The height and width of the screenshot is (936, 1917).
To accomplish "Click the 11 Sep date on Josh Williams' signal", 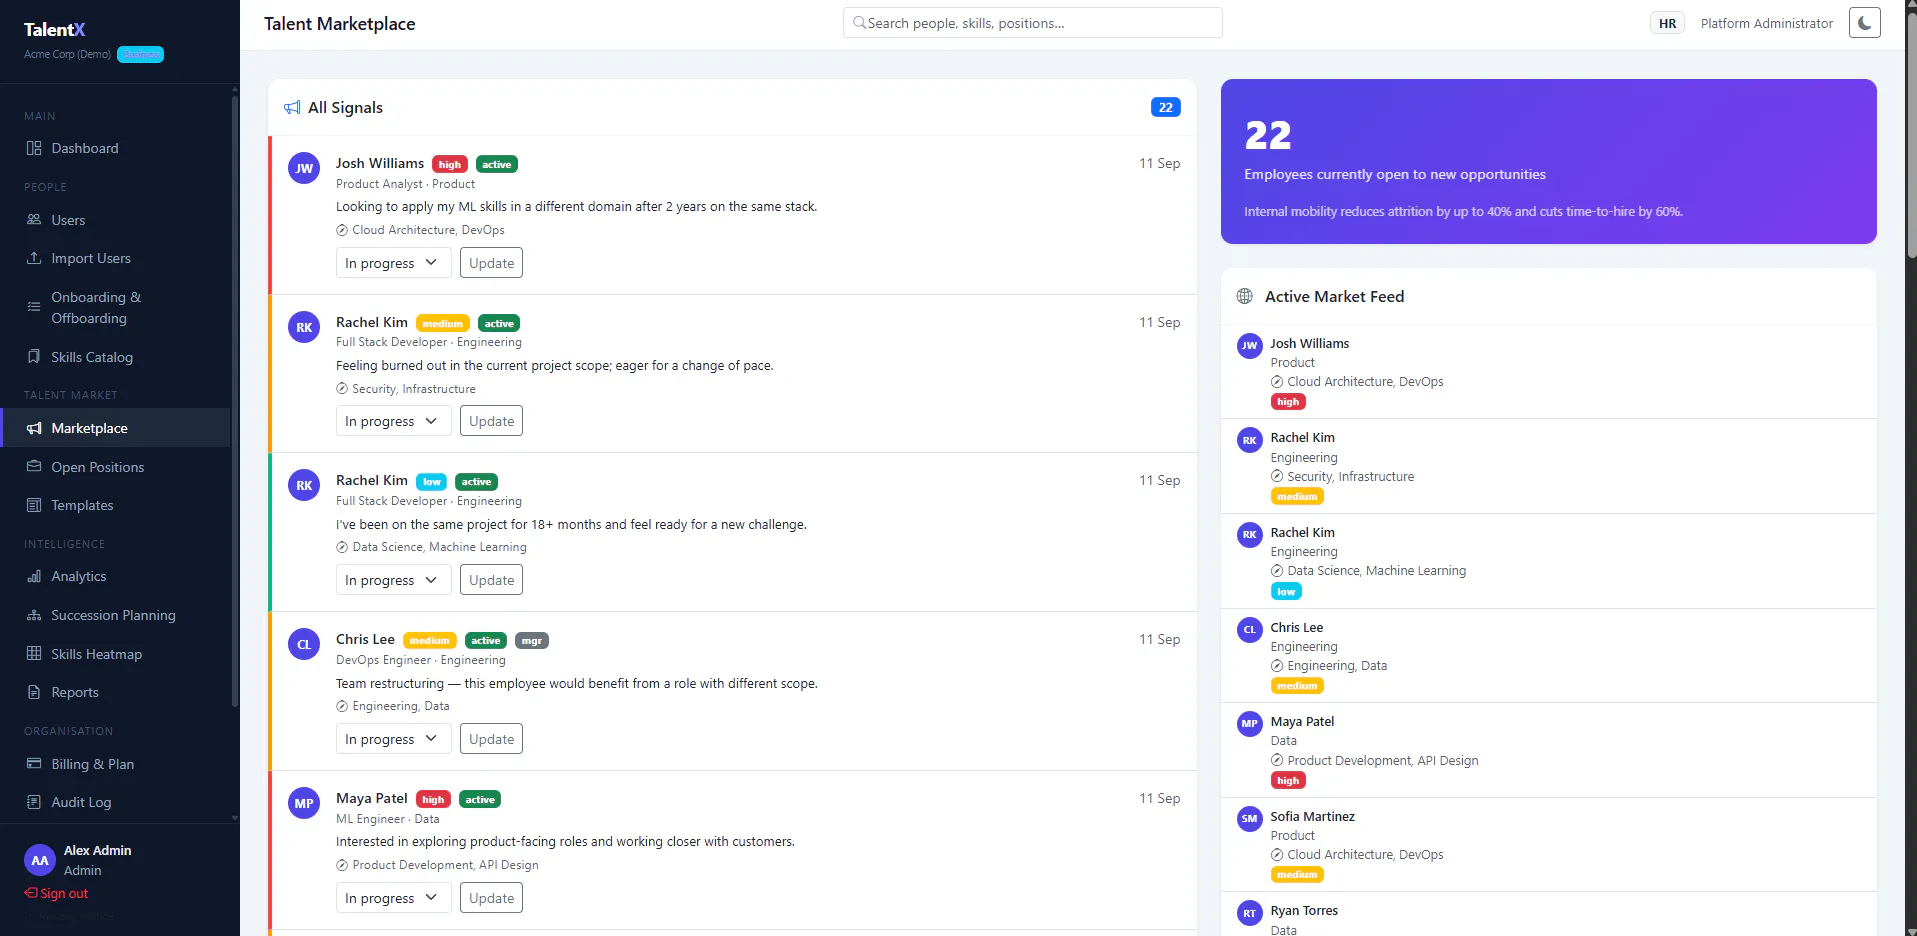I will coord(1159,163).
